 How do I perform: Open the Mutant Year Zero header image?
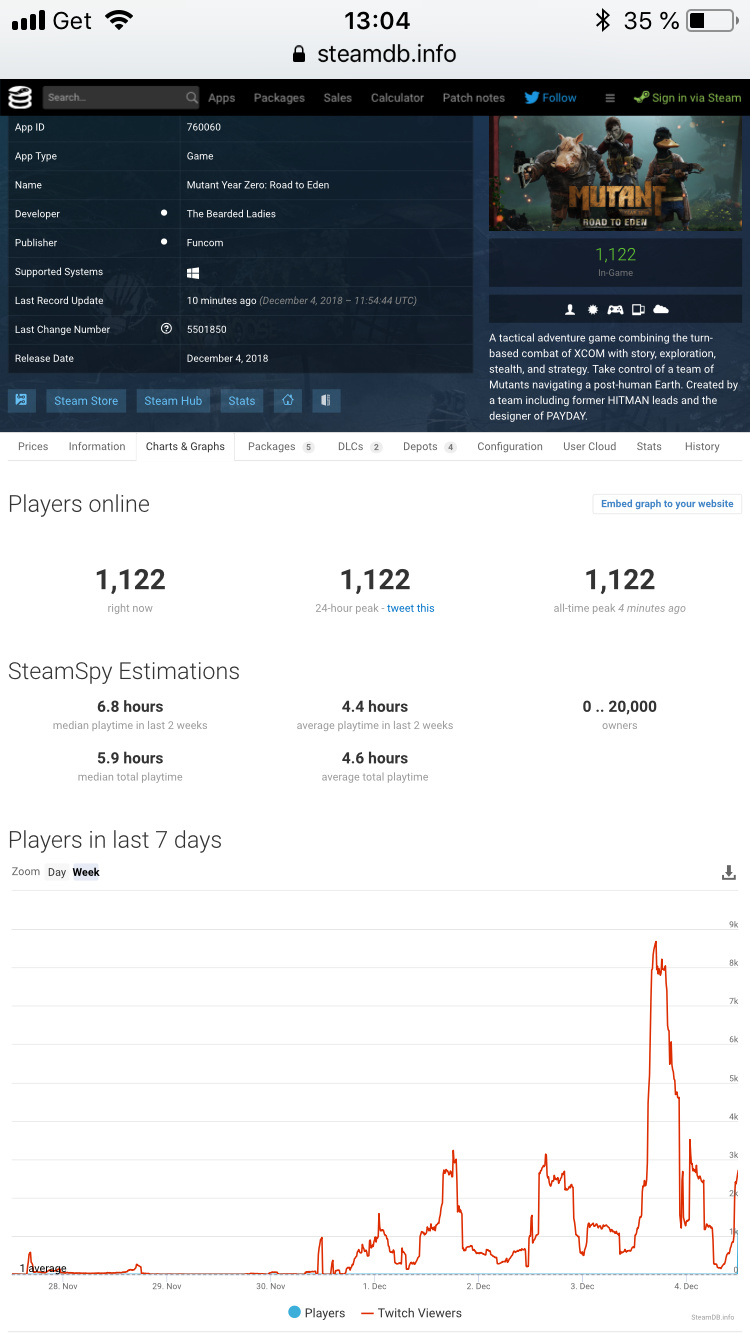pos(615,173)
